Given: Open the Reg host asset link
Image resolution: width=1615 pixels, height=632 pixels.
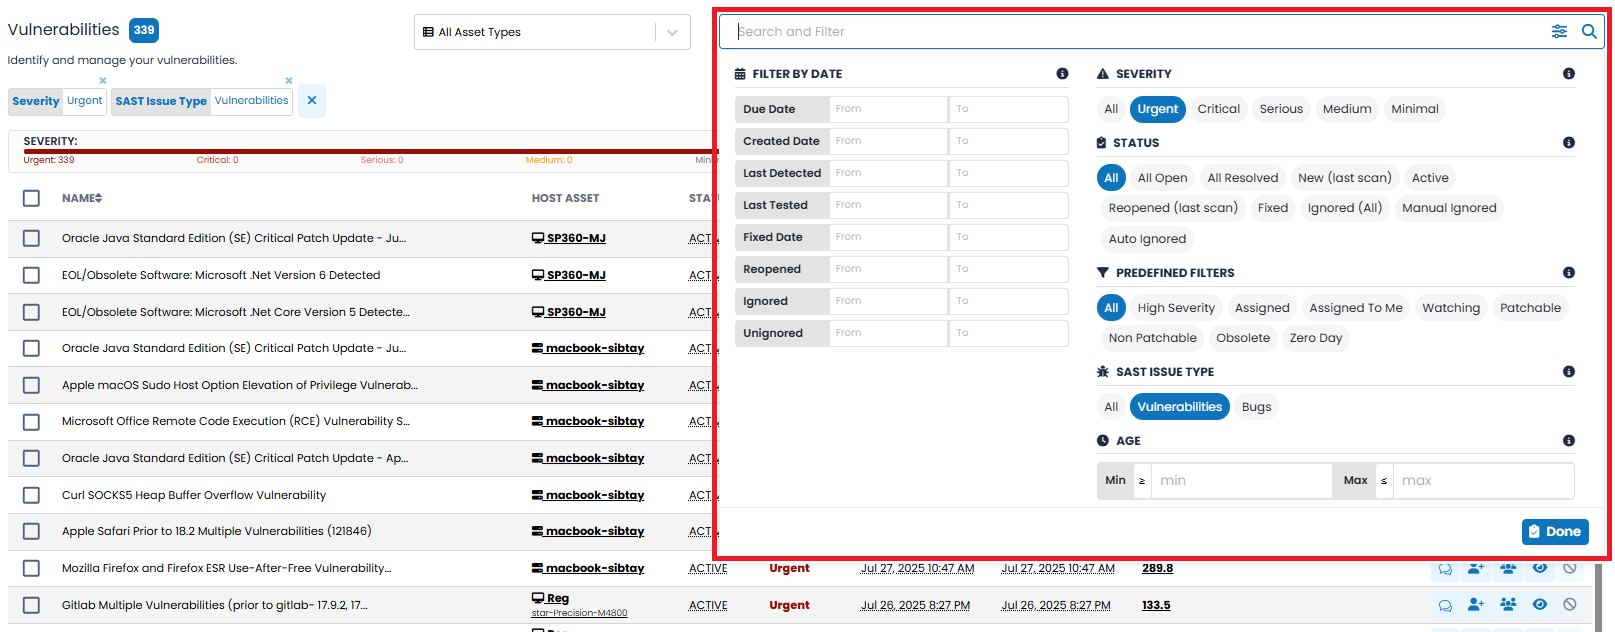Looking at the screenshot, I should pos(551,598).
